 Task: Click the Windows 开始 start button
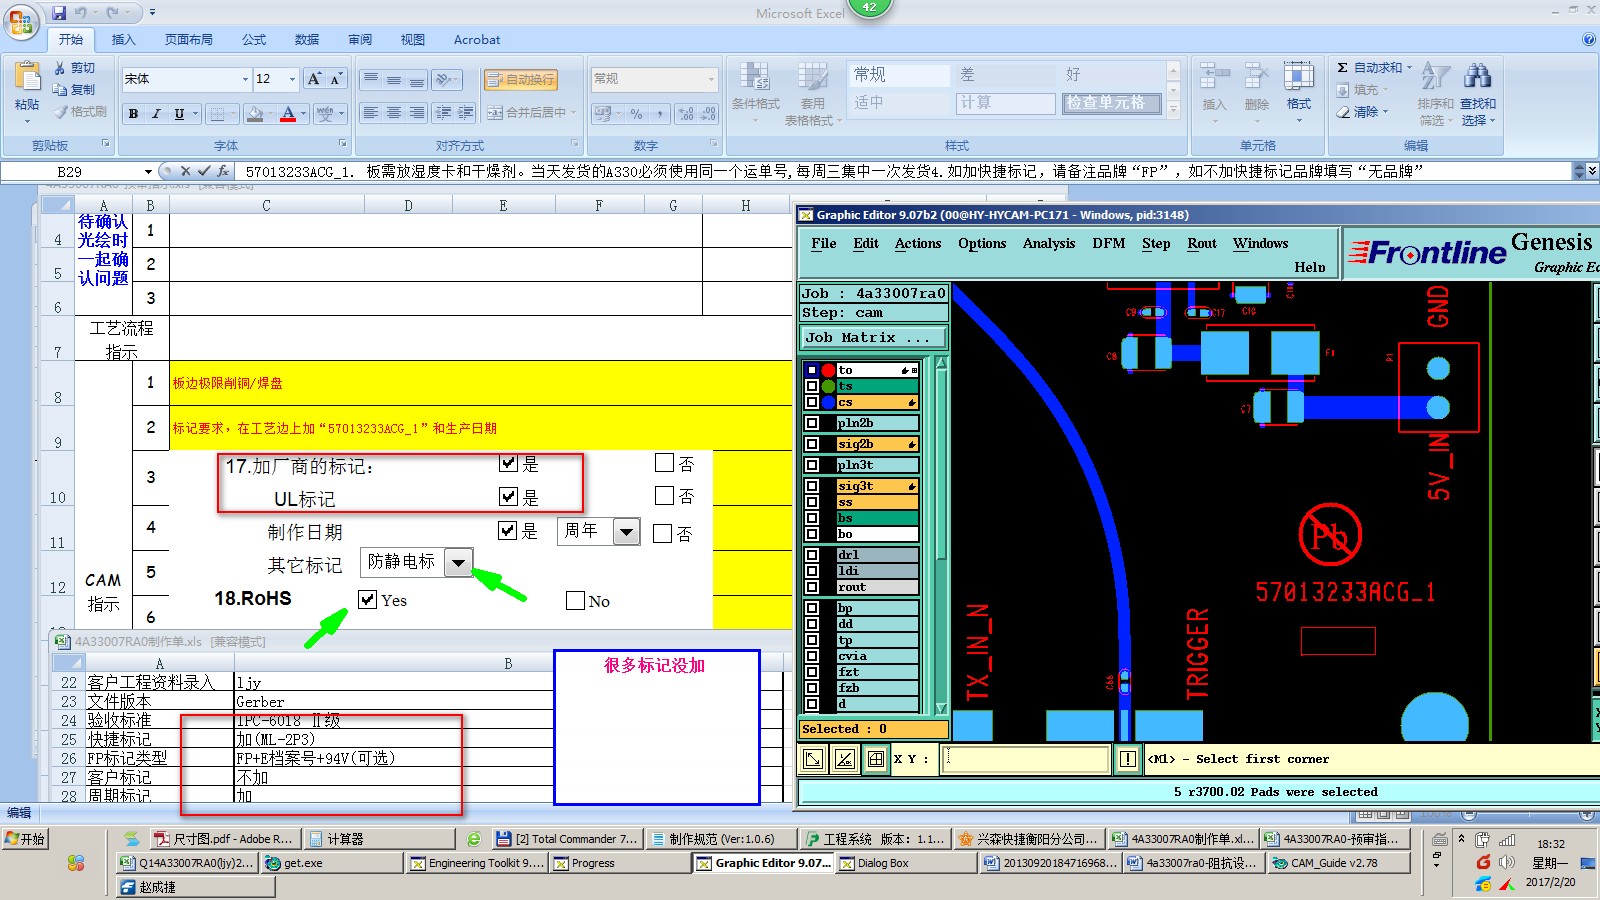25,839
